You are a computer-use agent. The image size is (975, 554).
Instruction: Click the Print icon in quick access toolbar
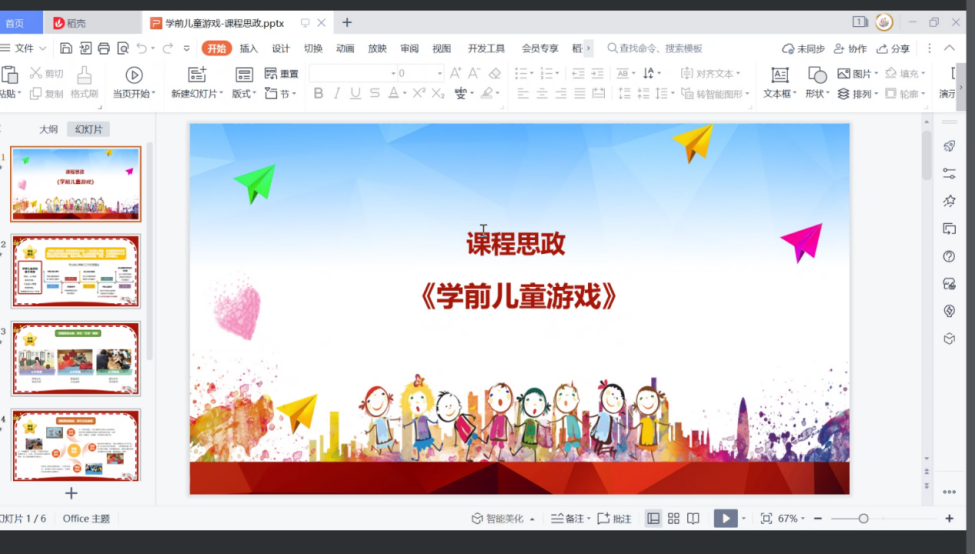103,48
